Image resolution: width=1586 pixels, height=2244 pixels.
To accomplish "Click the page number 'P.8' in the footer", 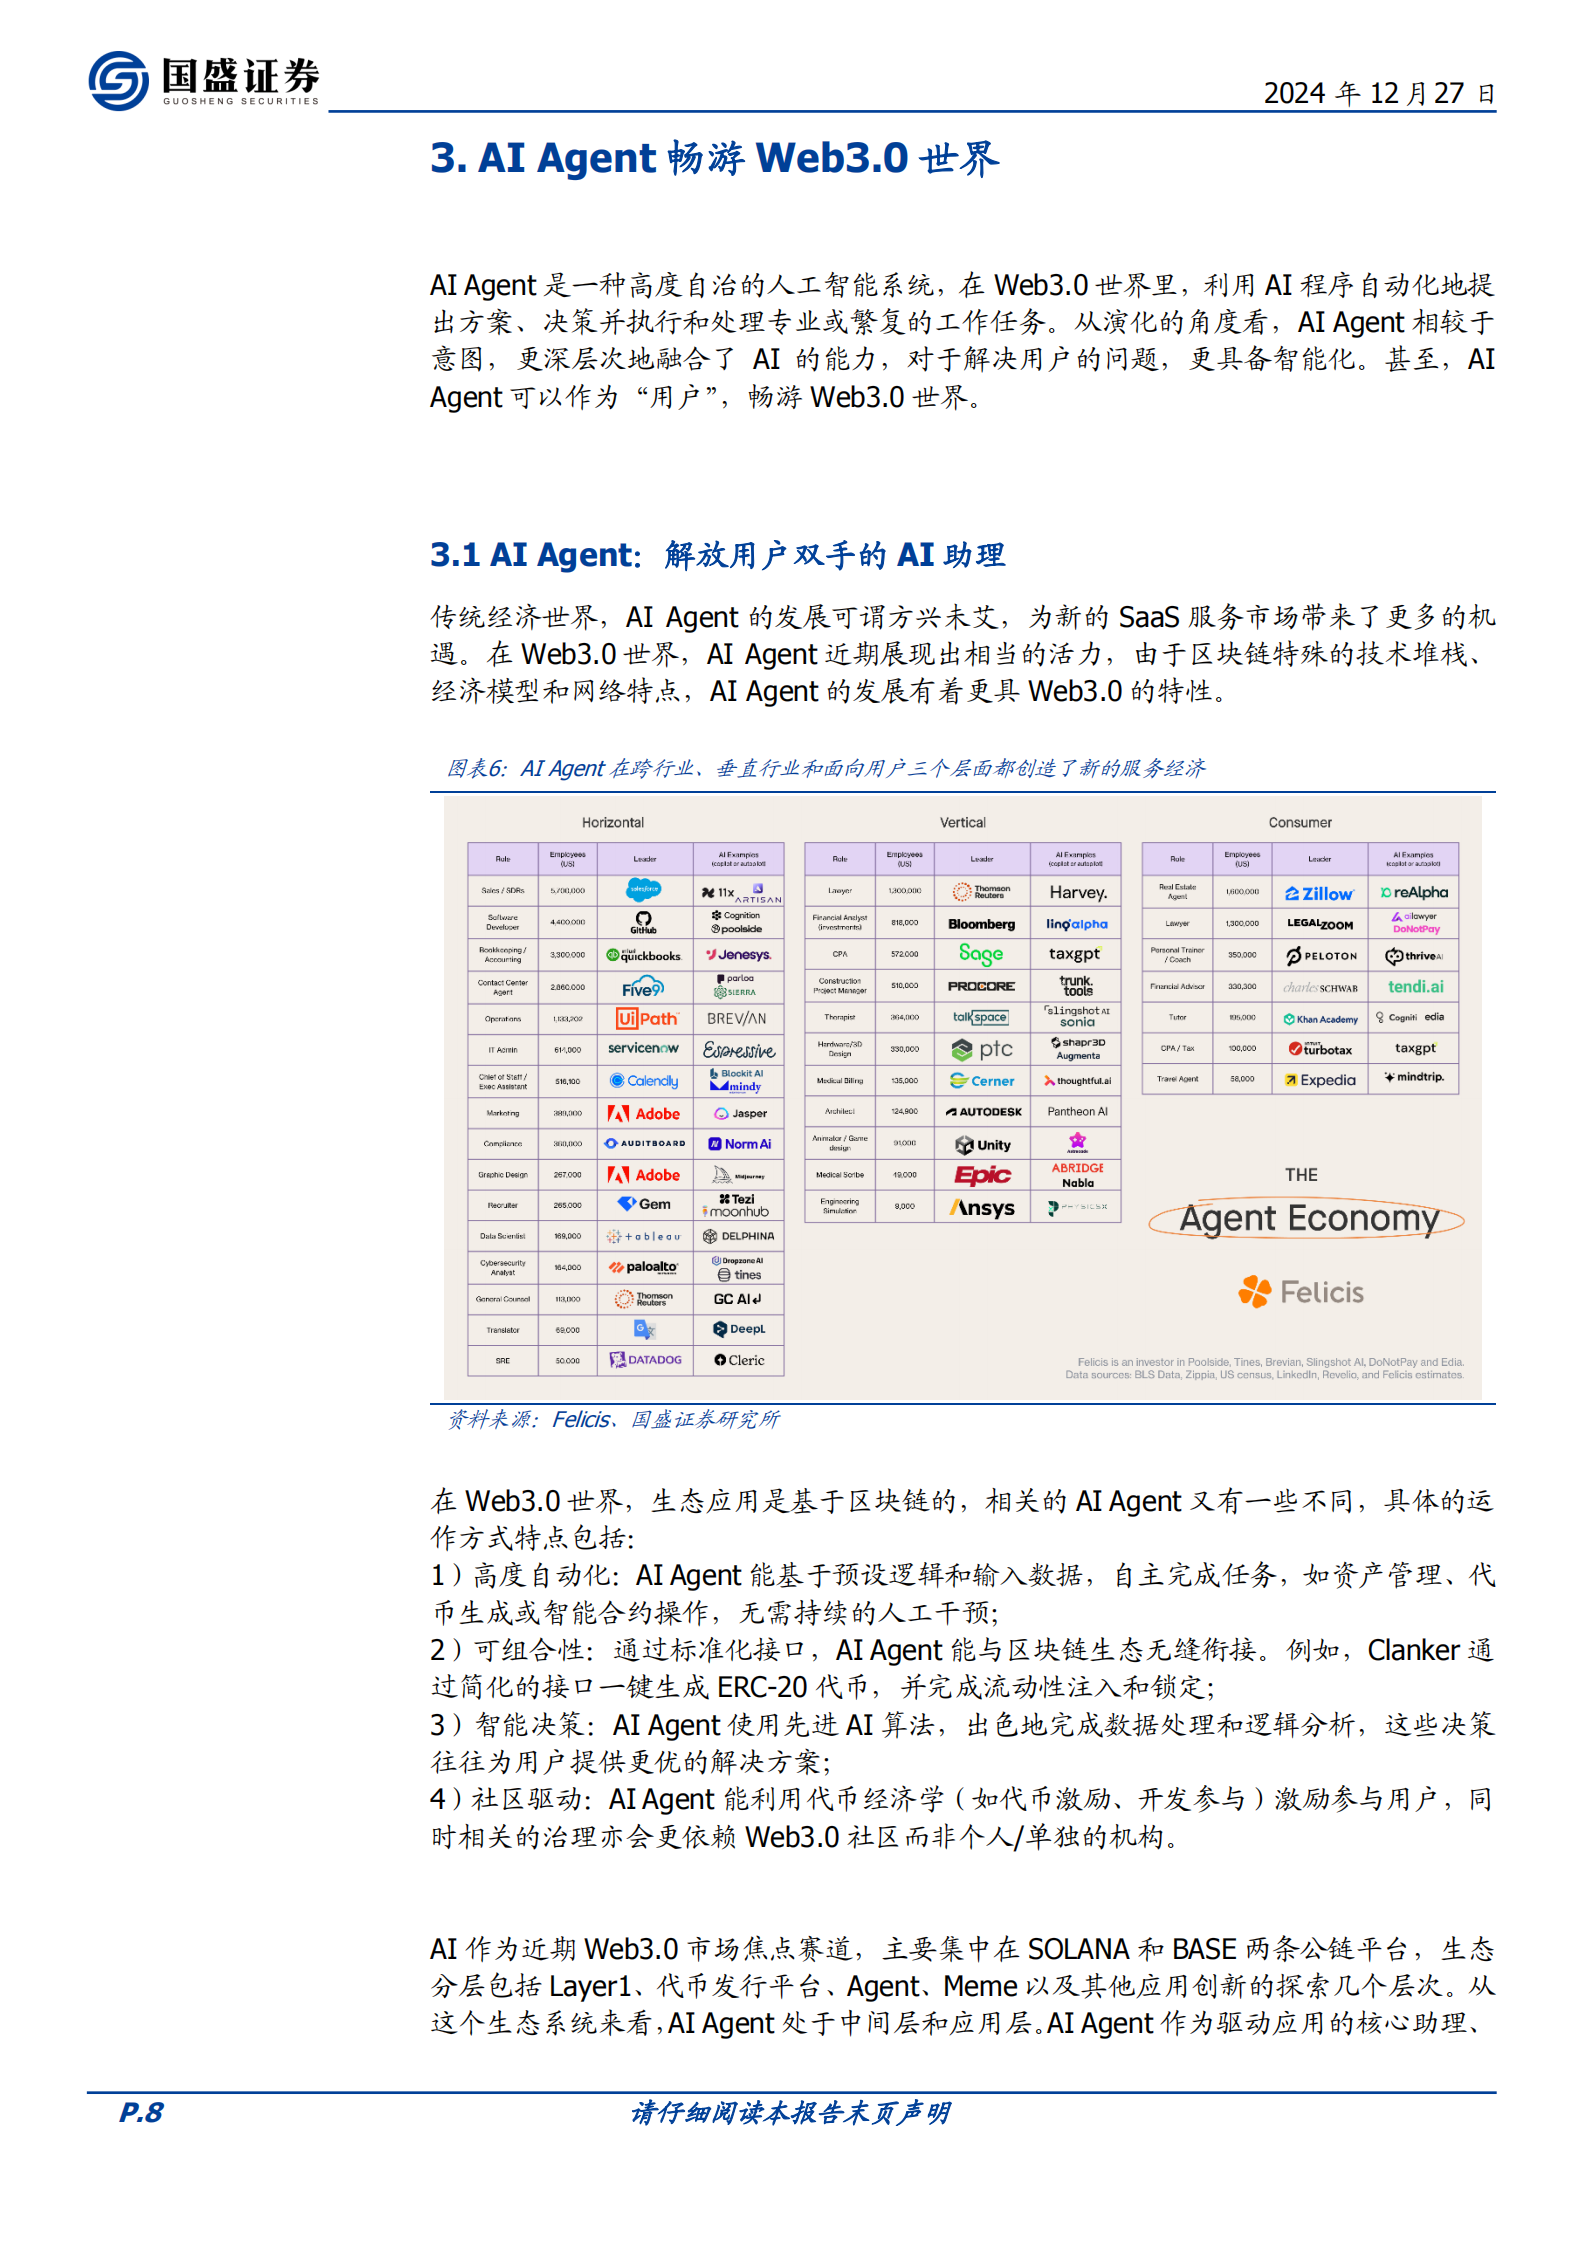I will (141, 2112).
